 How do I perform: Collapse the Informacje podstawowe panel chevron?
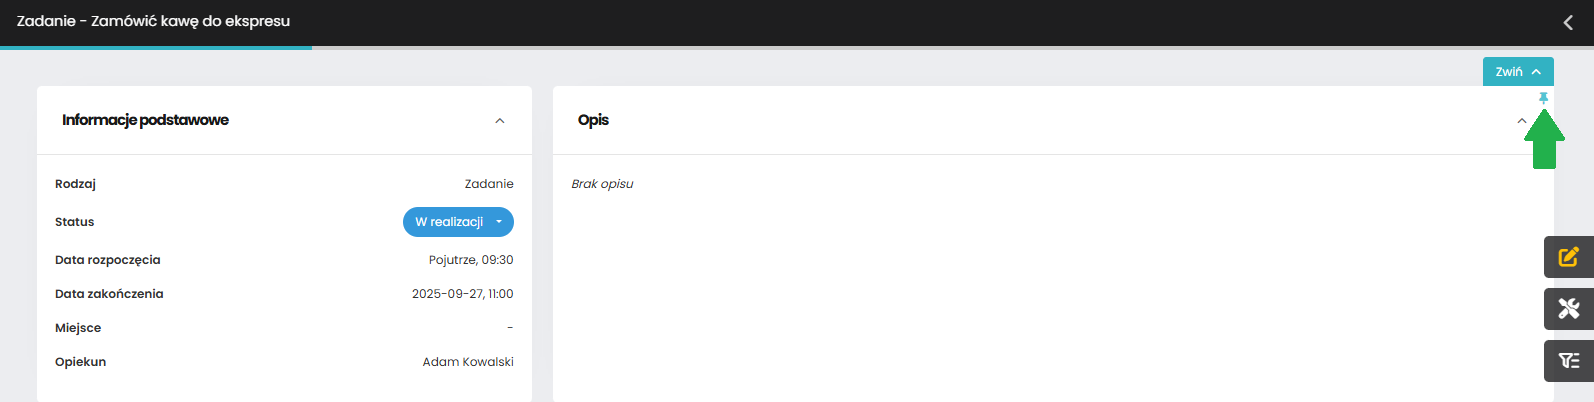pyautogui.click(x=500, y=121)
